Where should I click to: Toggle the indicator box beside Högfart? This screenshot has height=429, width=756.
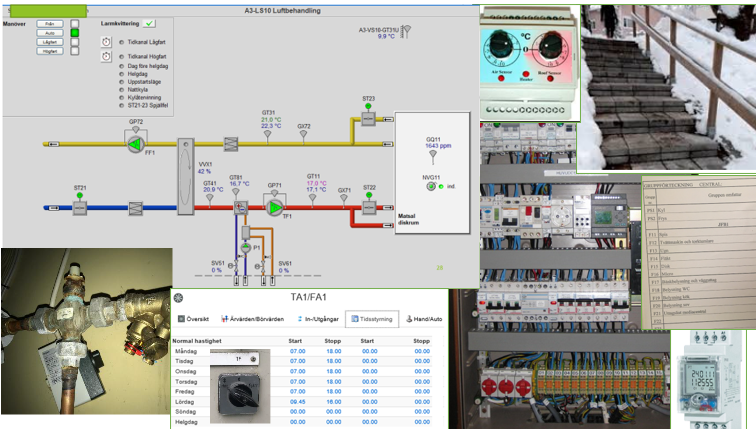point(75,51)
